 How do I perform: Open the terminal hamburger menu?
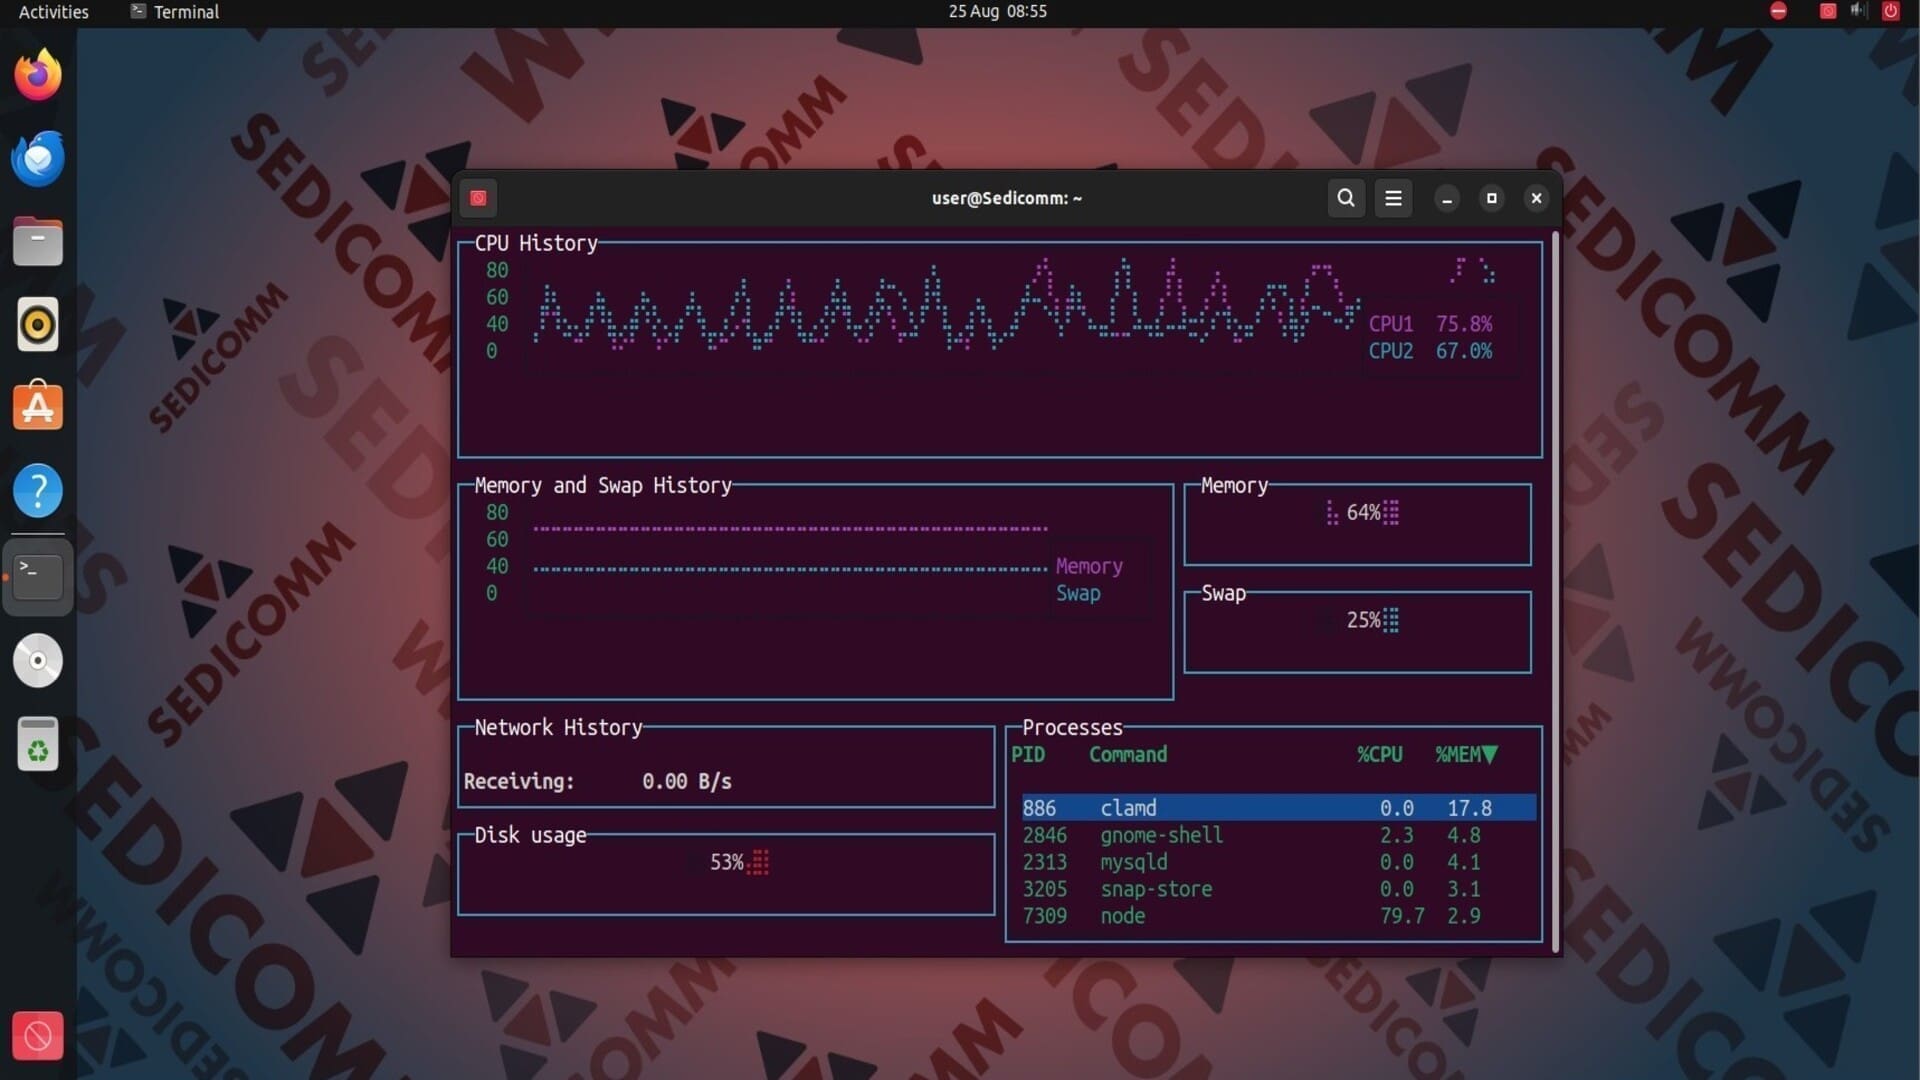click(x=1393, y=198)
